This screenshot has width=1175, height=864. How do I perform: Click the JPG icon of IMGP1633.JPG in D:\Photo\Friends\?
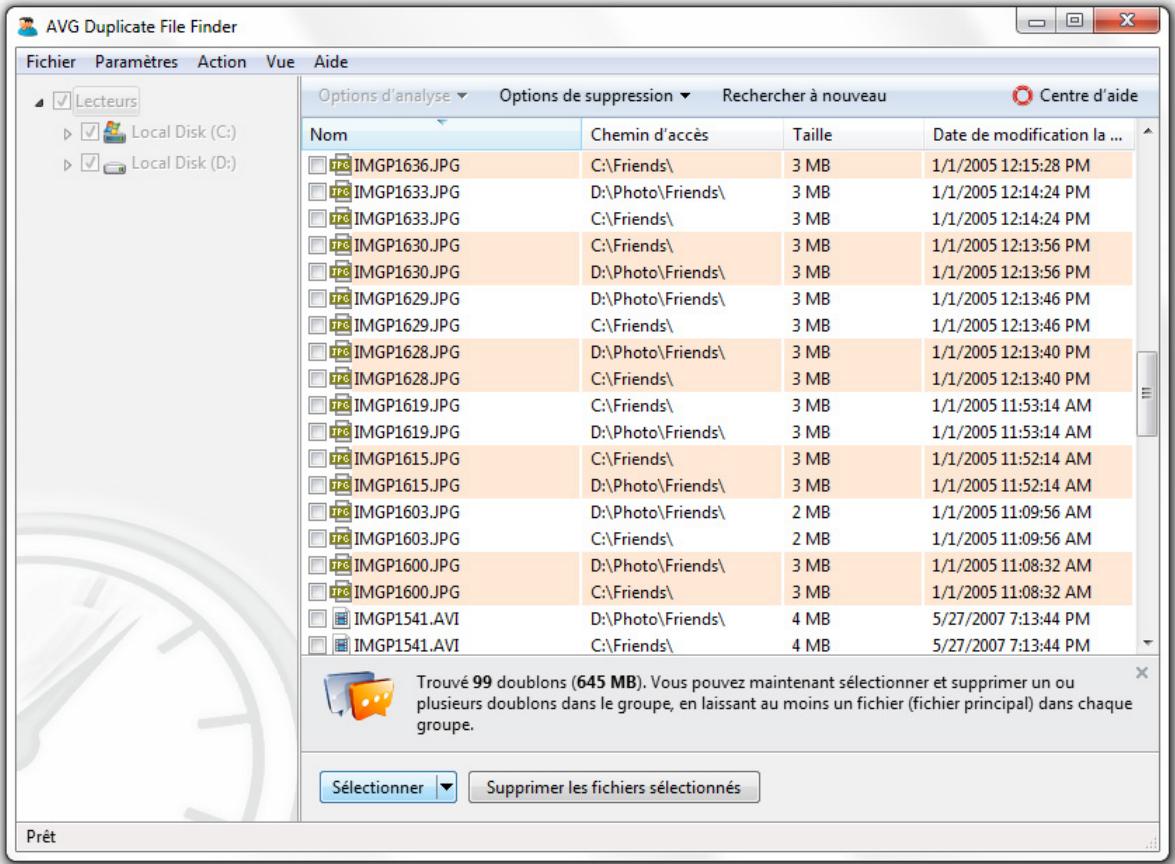[x=340, y=192]
